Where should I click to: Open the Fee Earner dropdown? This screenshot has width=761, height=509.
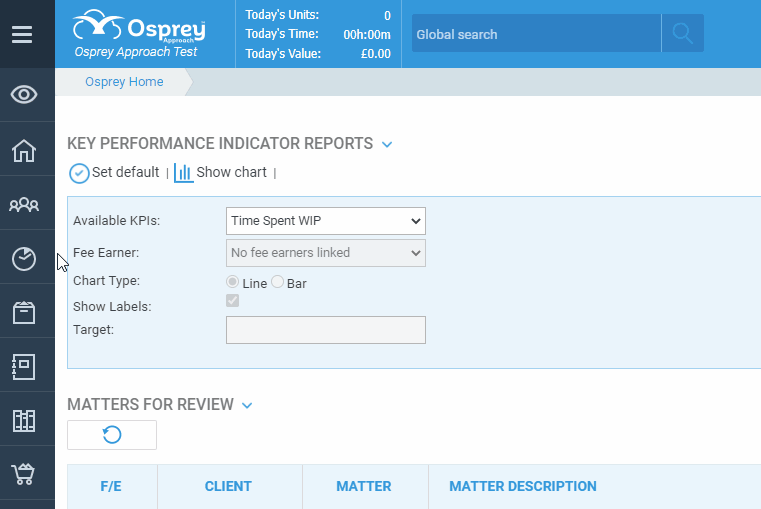pyautogui.click(x=326, y=253)
